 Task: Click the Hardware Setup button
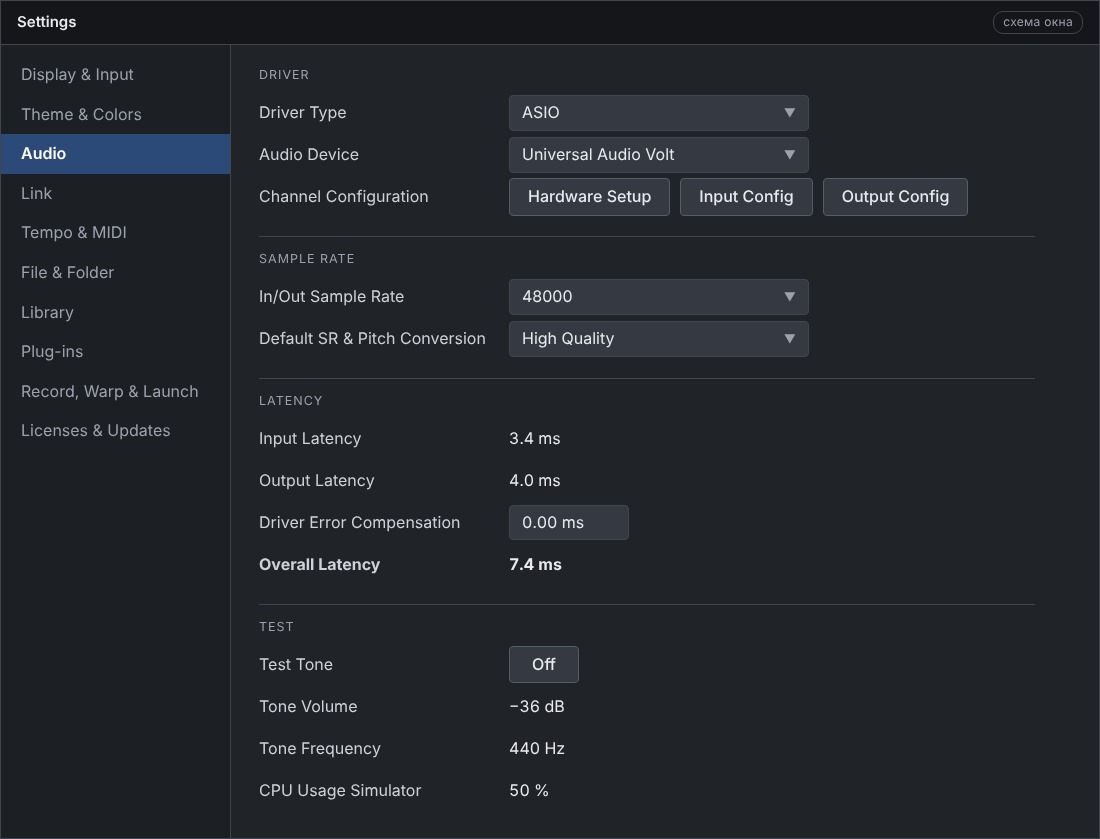(589, 197)
